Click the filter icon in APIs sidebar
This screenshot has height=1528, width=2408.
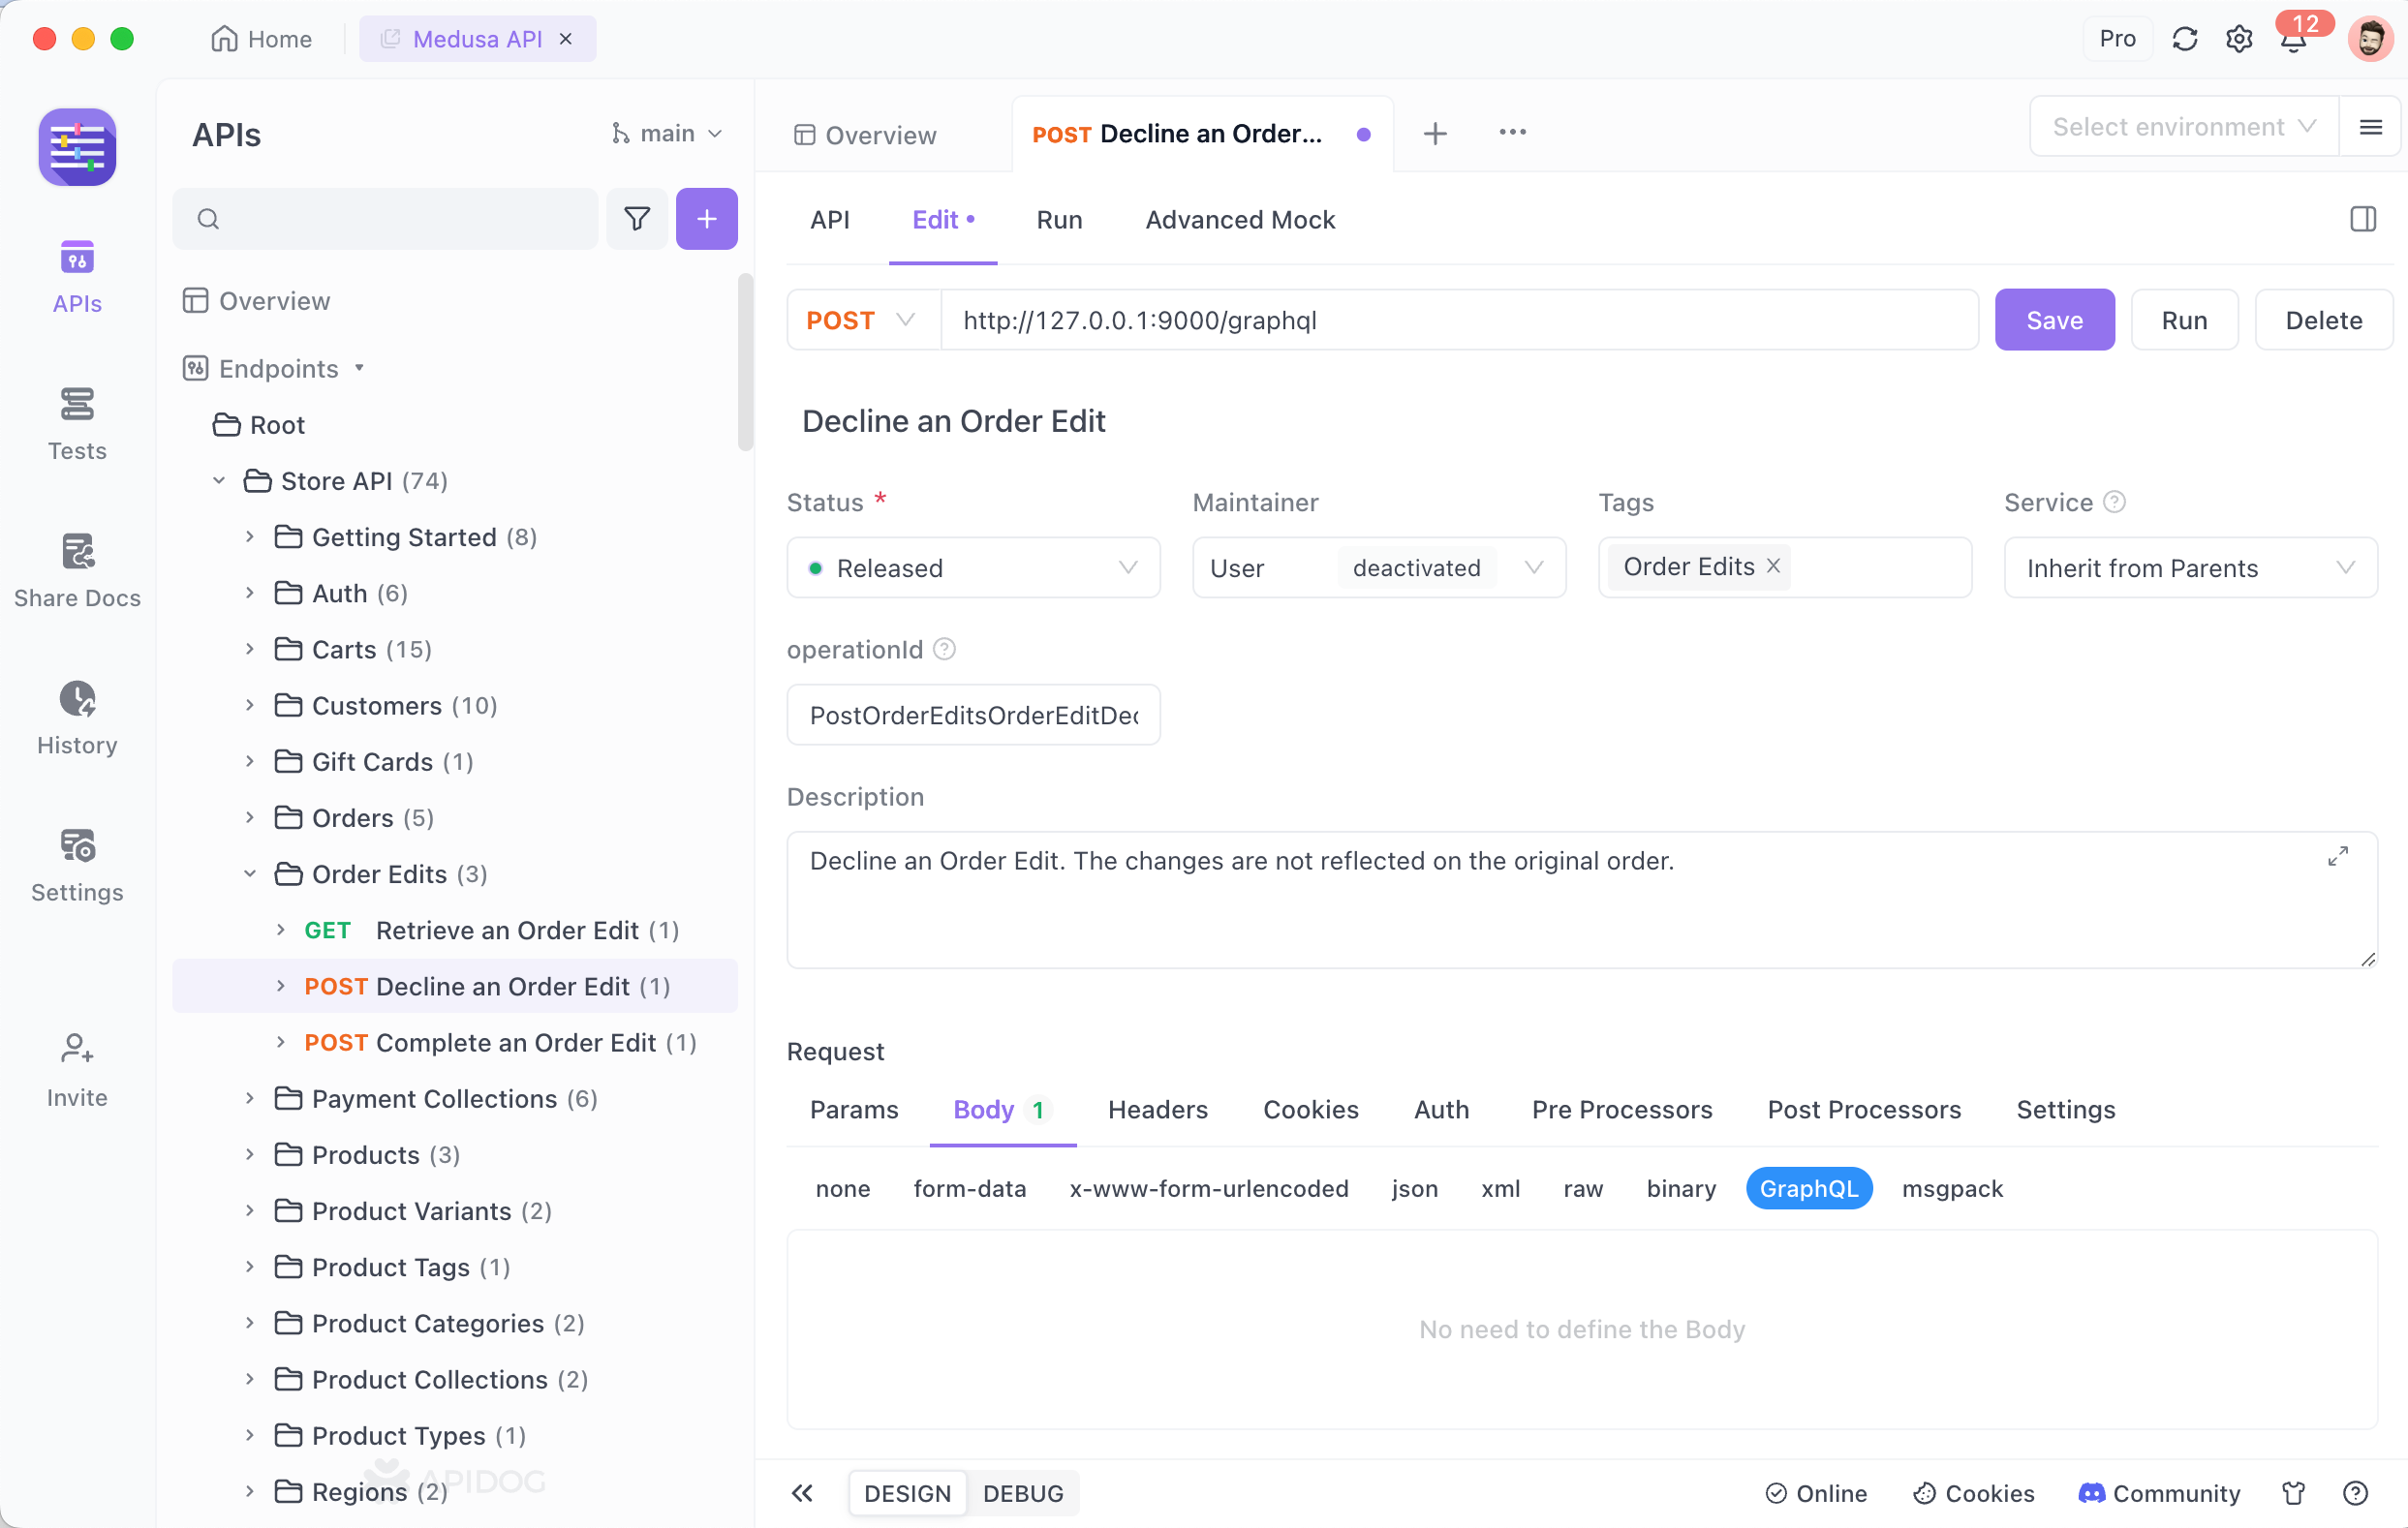pos(637,218)
